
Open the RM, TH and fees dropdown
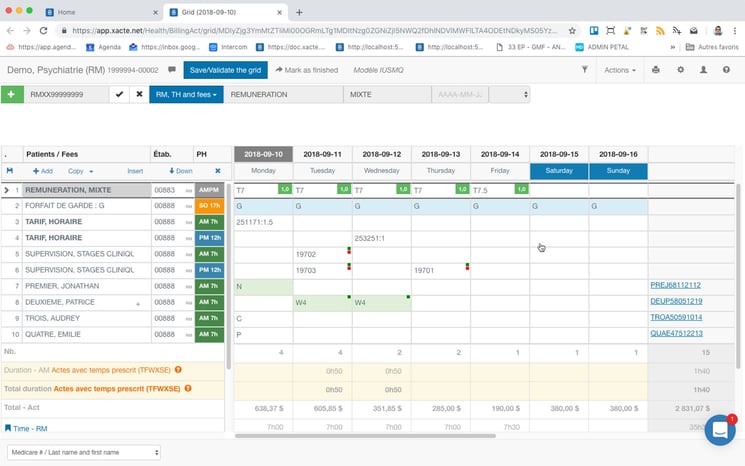[x=186, y=95]
